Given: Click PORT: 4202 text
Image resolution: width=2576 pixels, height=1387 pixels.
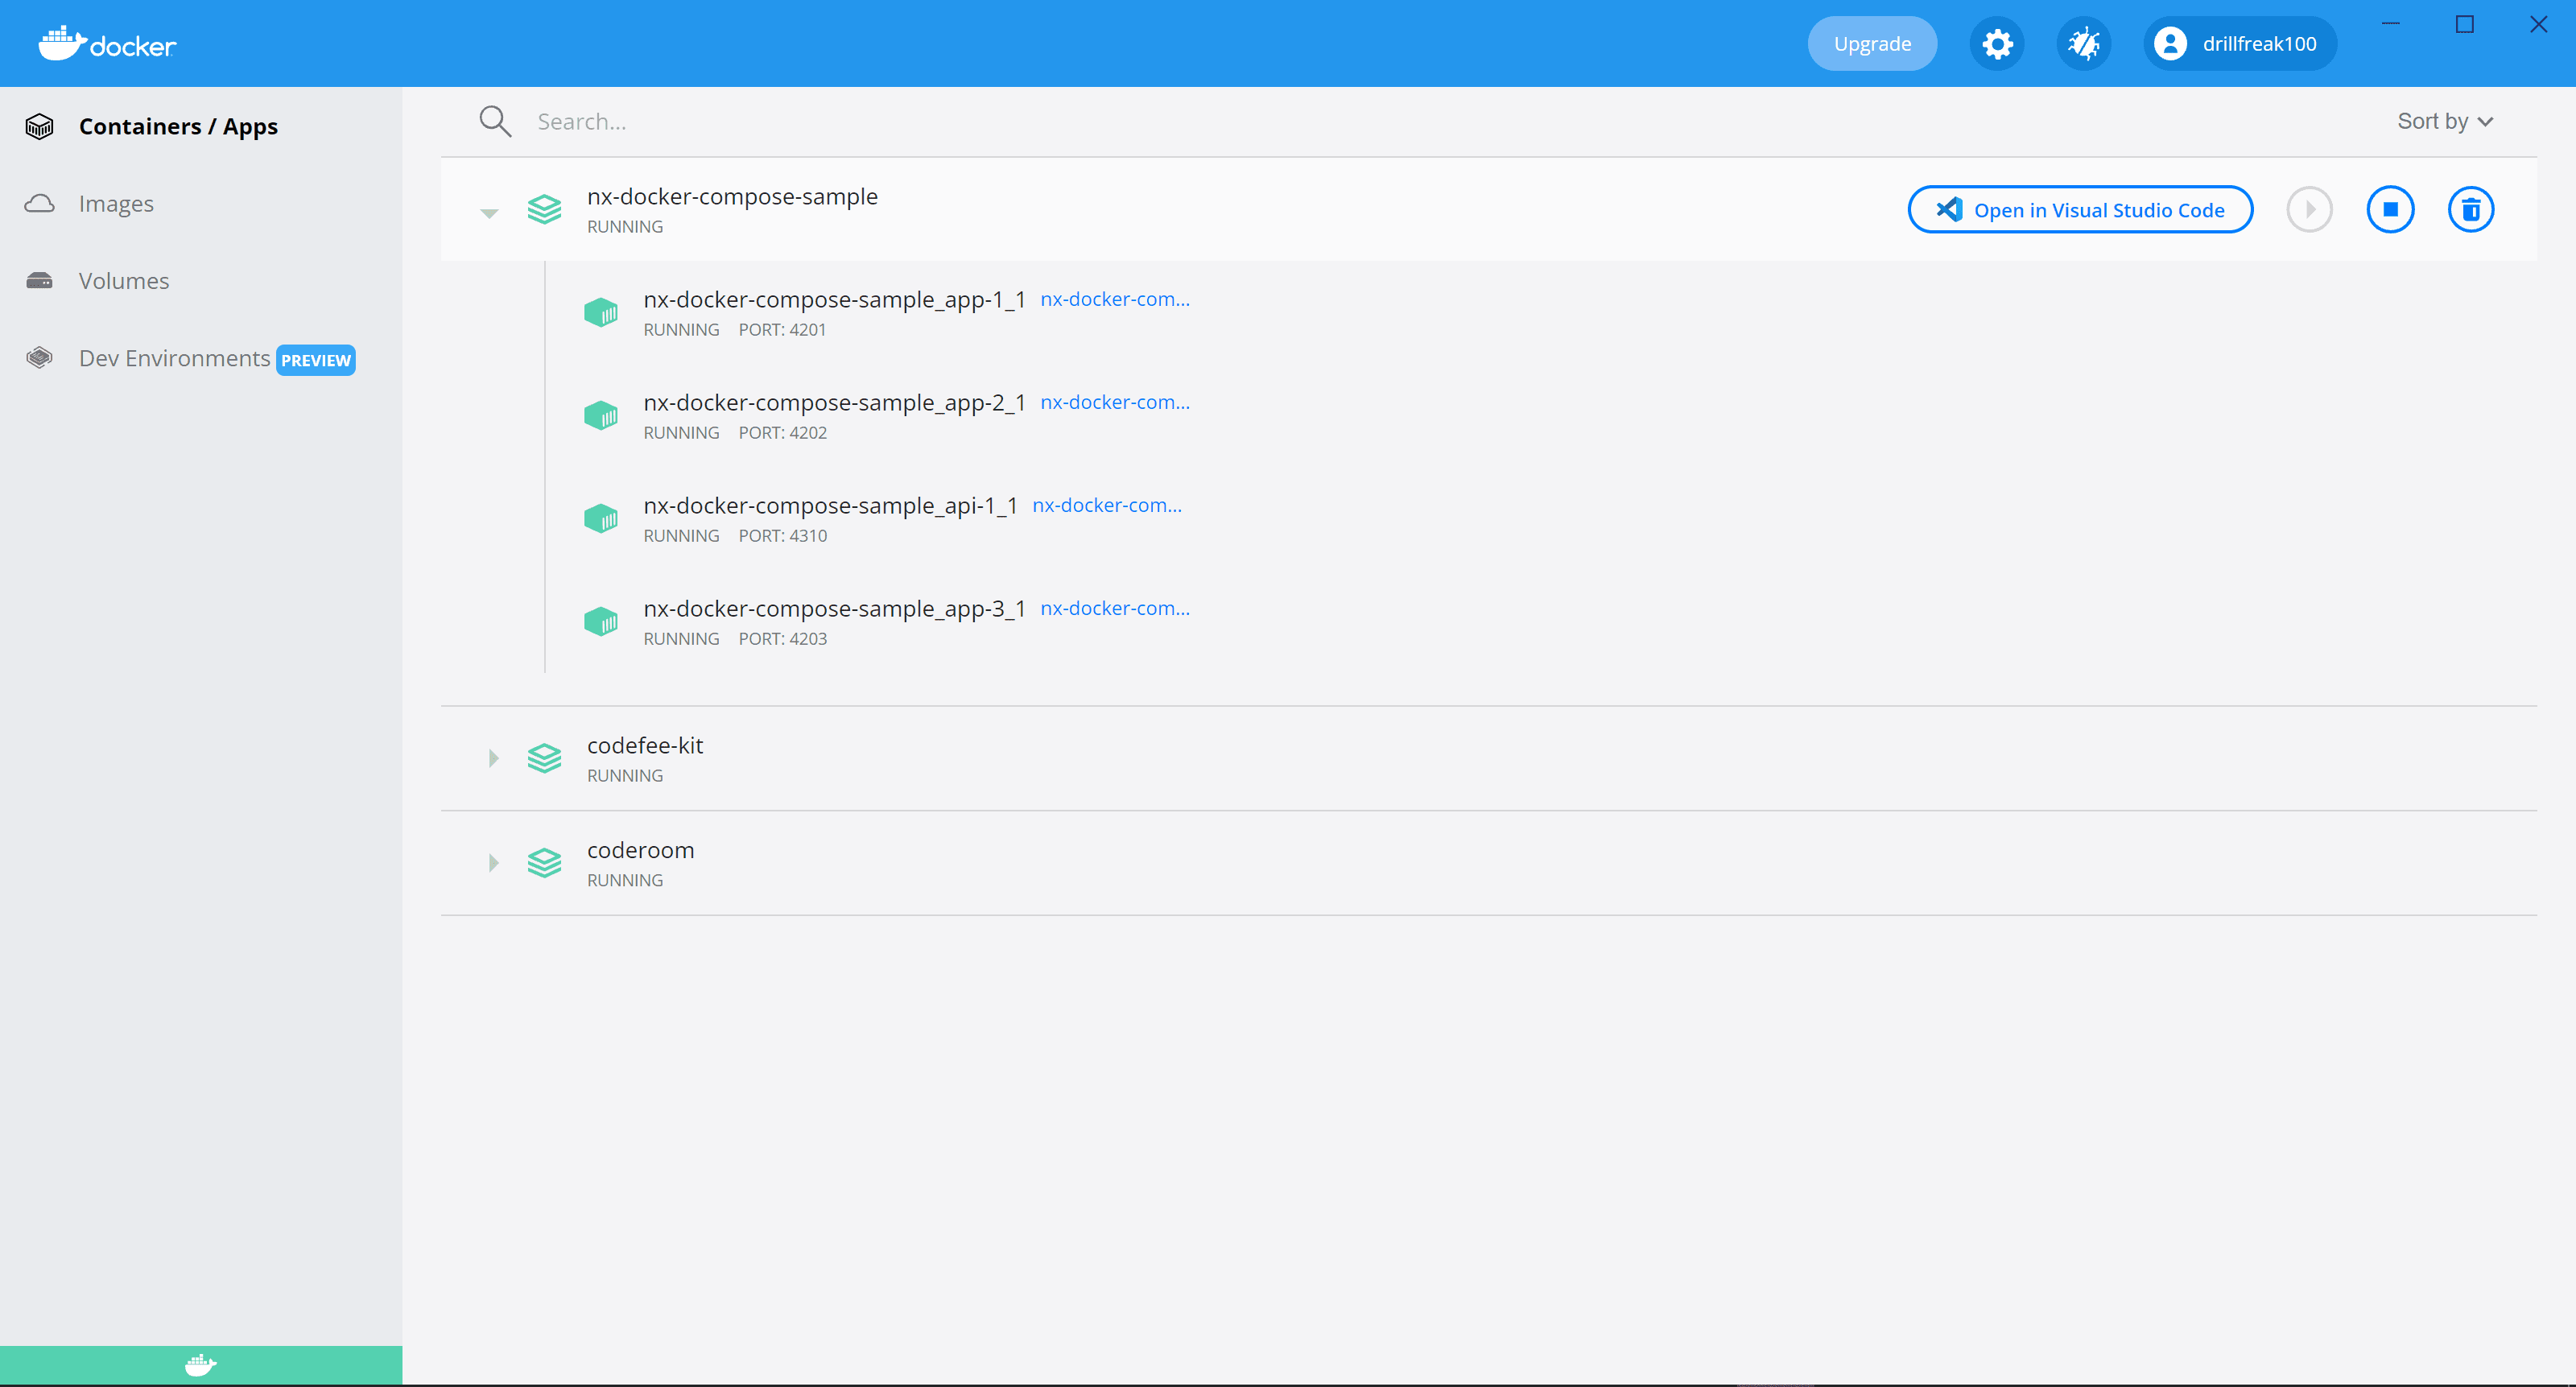Looking at the screenshot, I should (x=783, y=432).
